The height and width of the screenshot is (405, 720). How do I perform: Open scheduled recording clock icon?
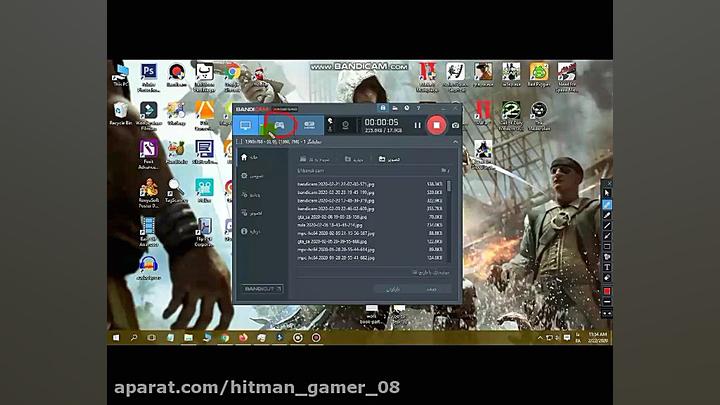407,108
